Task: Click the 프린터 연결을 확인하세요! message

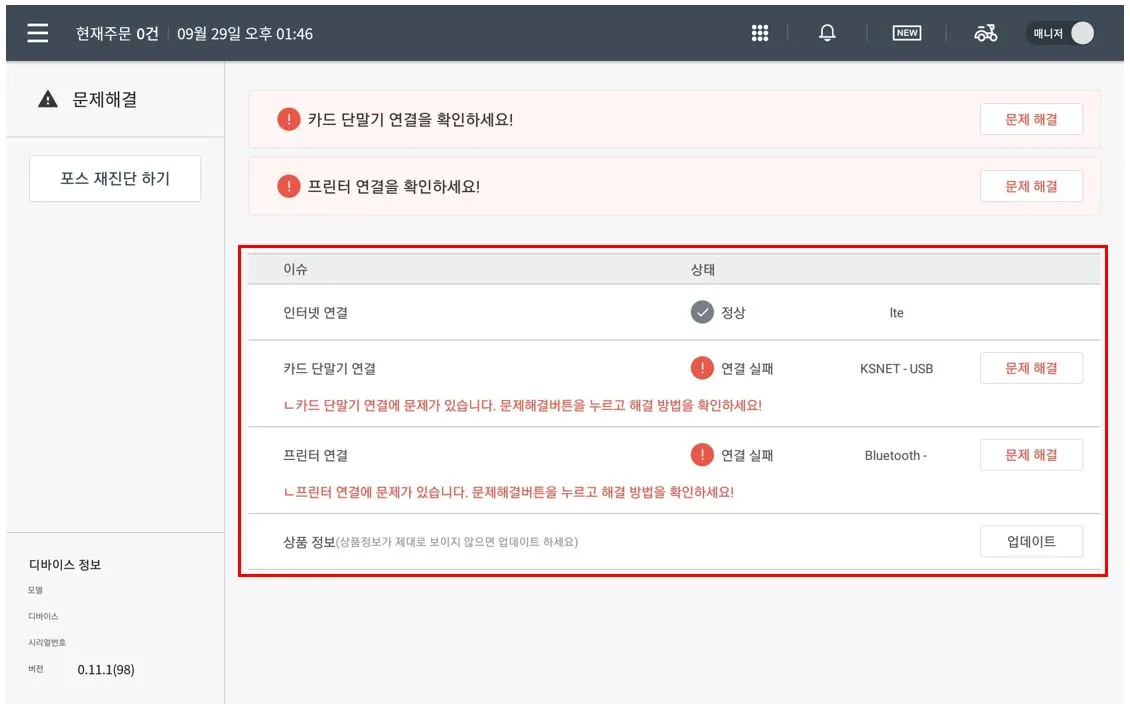Action: pyautogui.click(x=393, y=187)
